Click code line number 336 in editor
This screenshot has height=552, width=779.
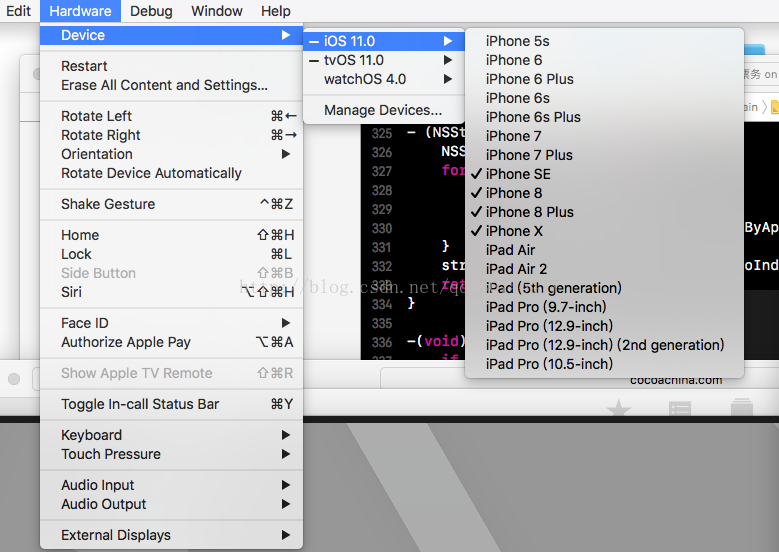pos(382,342)
